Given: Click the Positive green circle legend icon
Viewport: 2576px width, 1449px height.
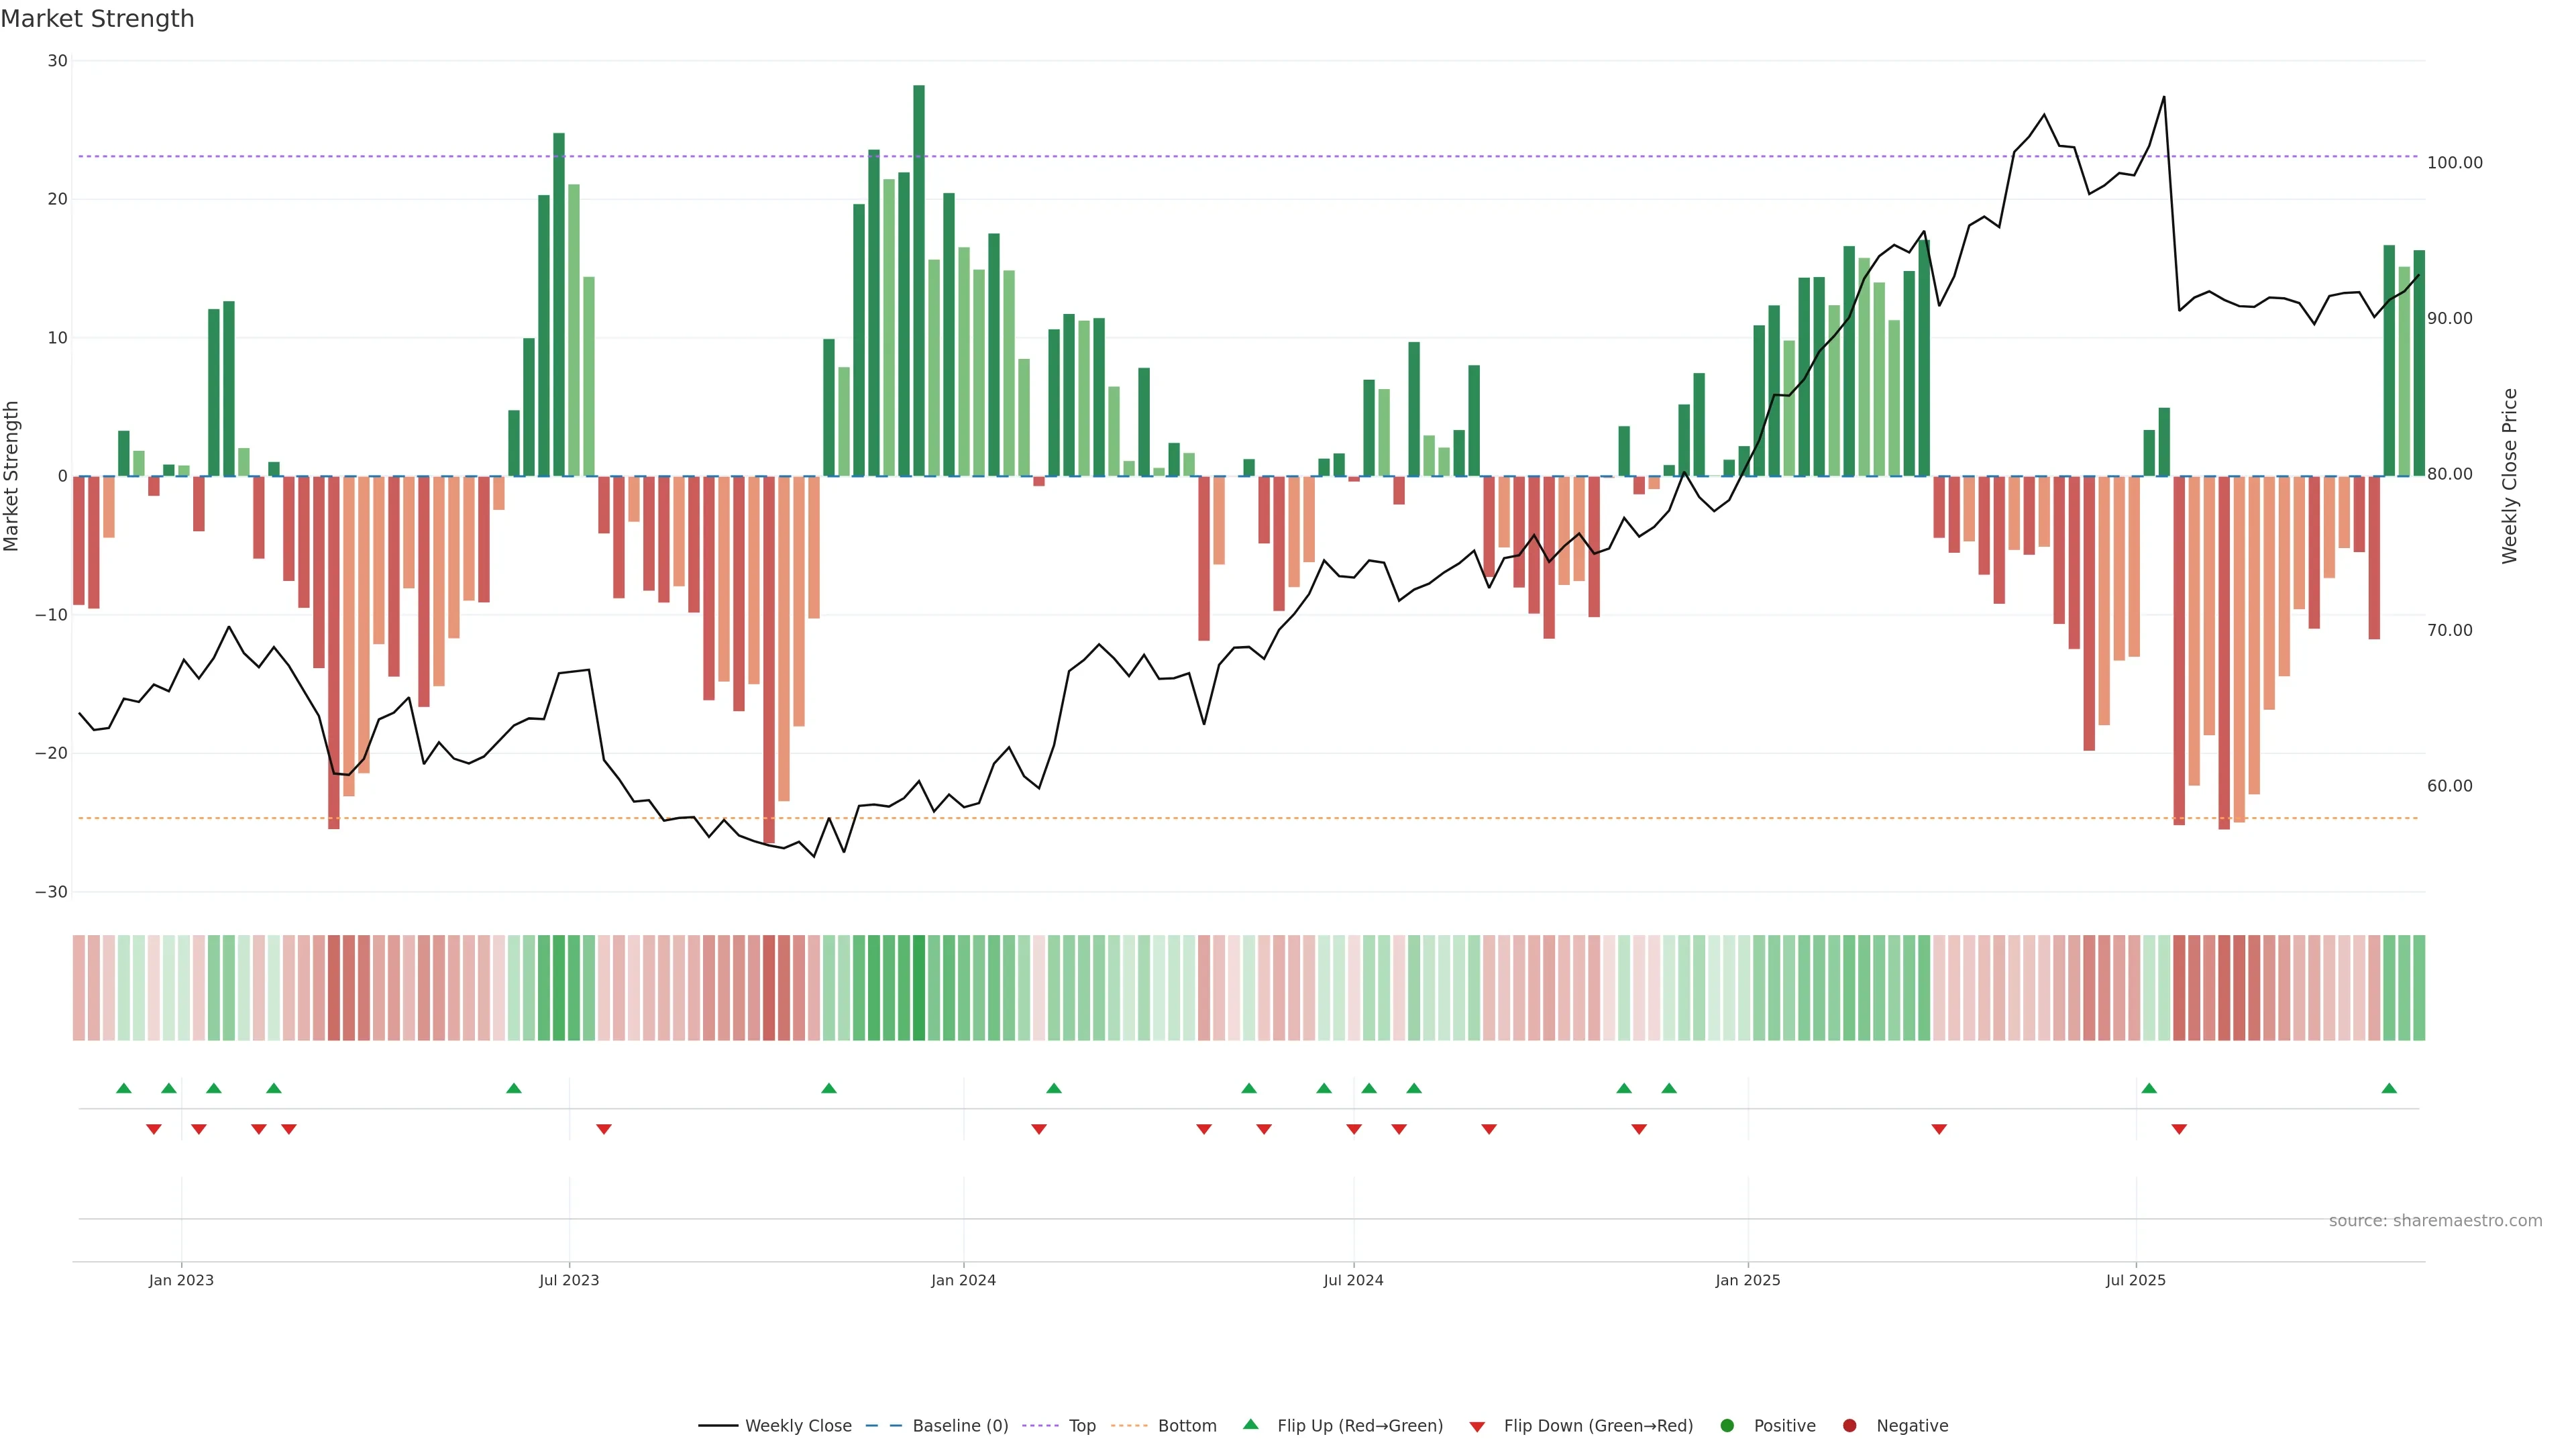Looking at the screenshot, I should click(1727, 1426).
